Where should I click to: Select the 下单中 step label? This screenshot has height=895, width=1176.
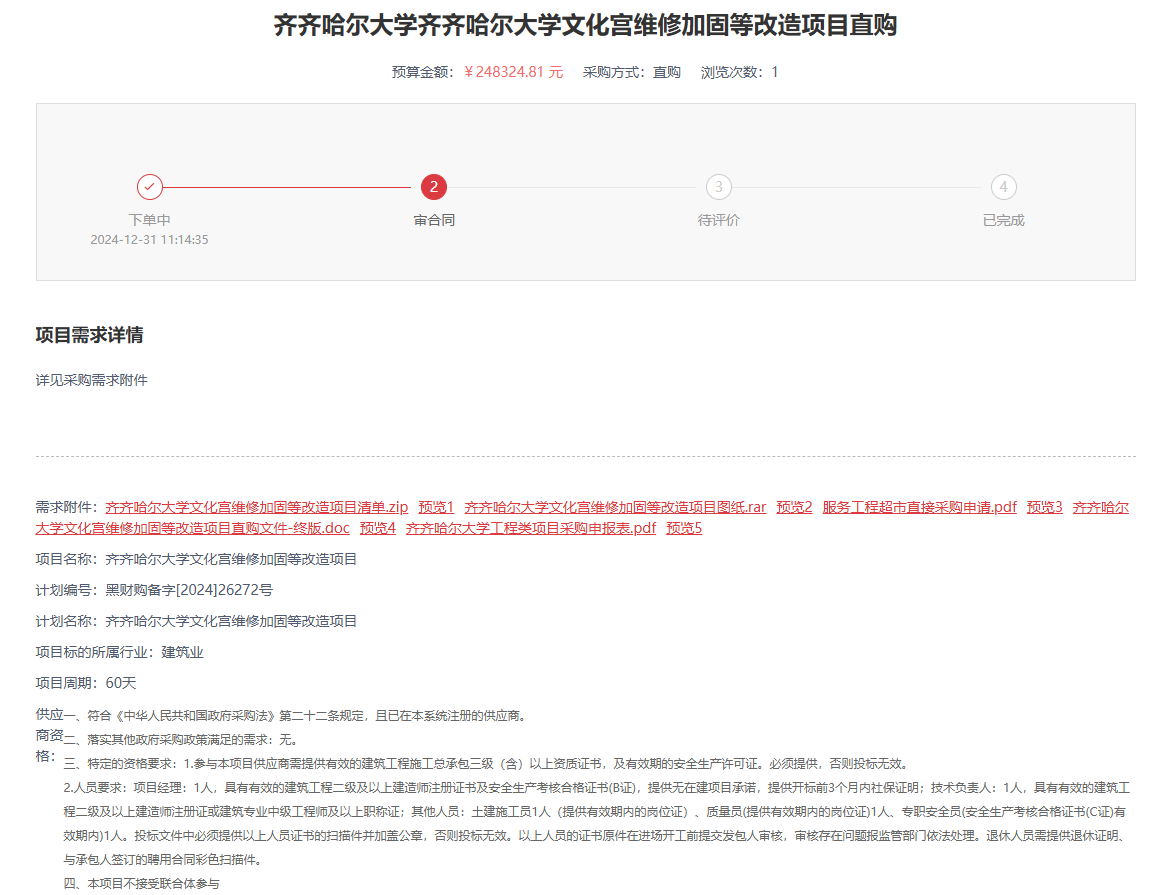[149, 220]
